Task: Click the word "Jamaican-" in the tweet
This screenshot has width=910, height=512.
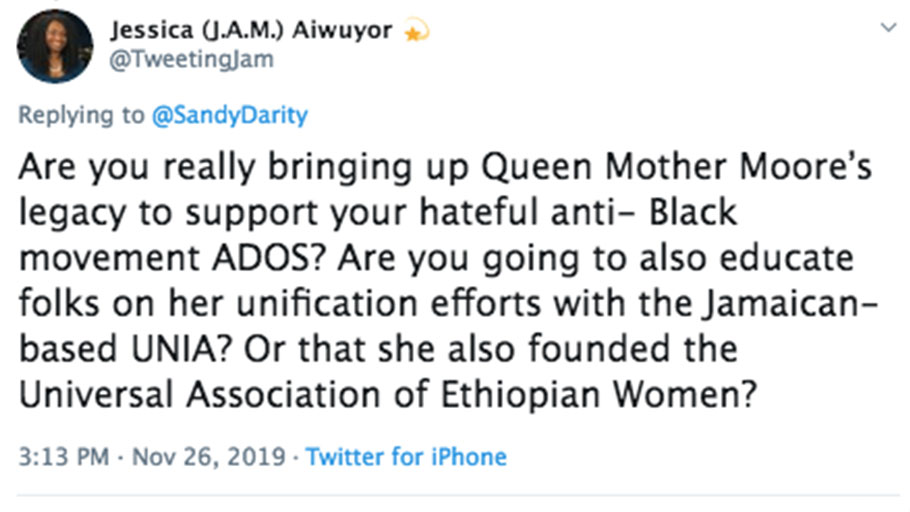Action: click(768, 303)
